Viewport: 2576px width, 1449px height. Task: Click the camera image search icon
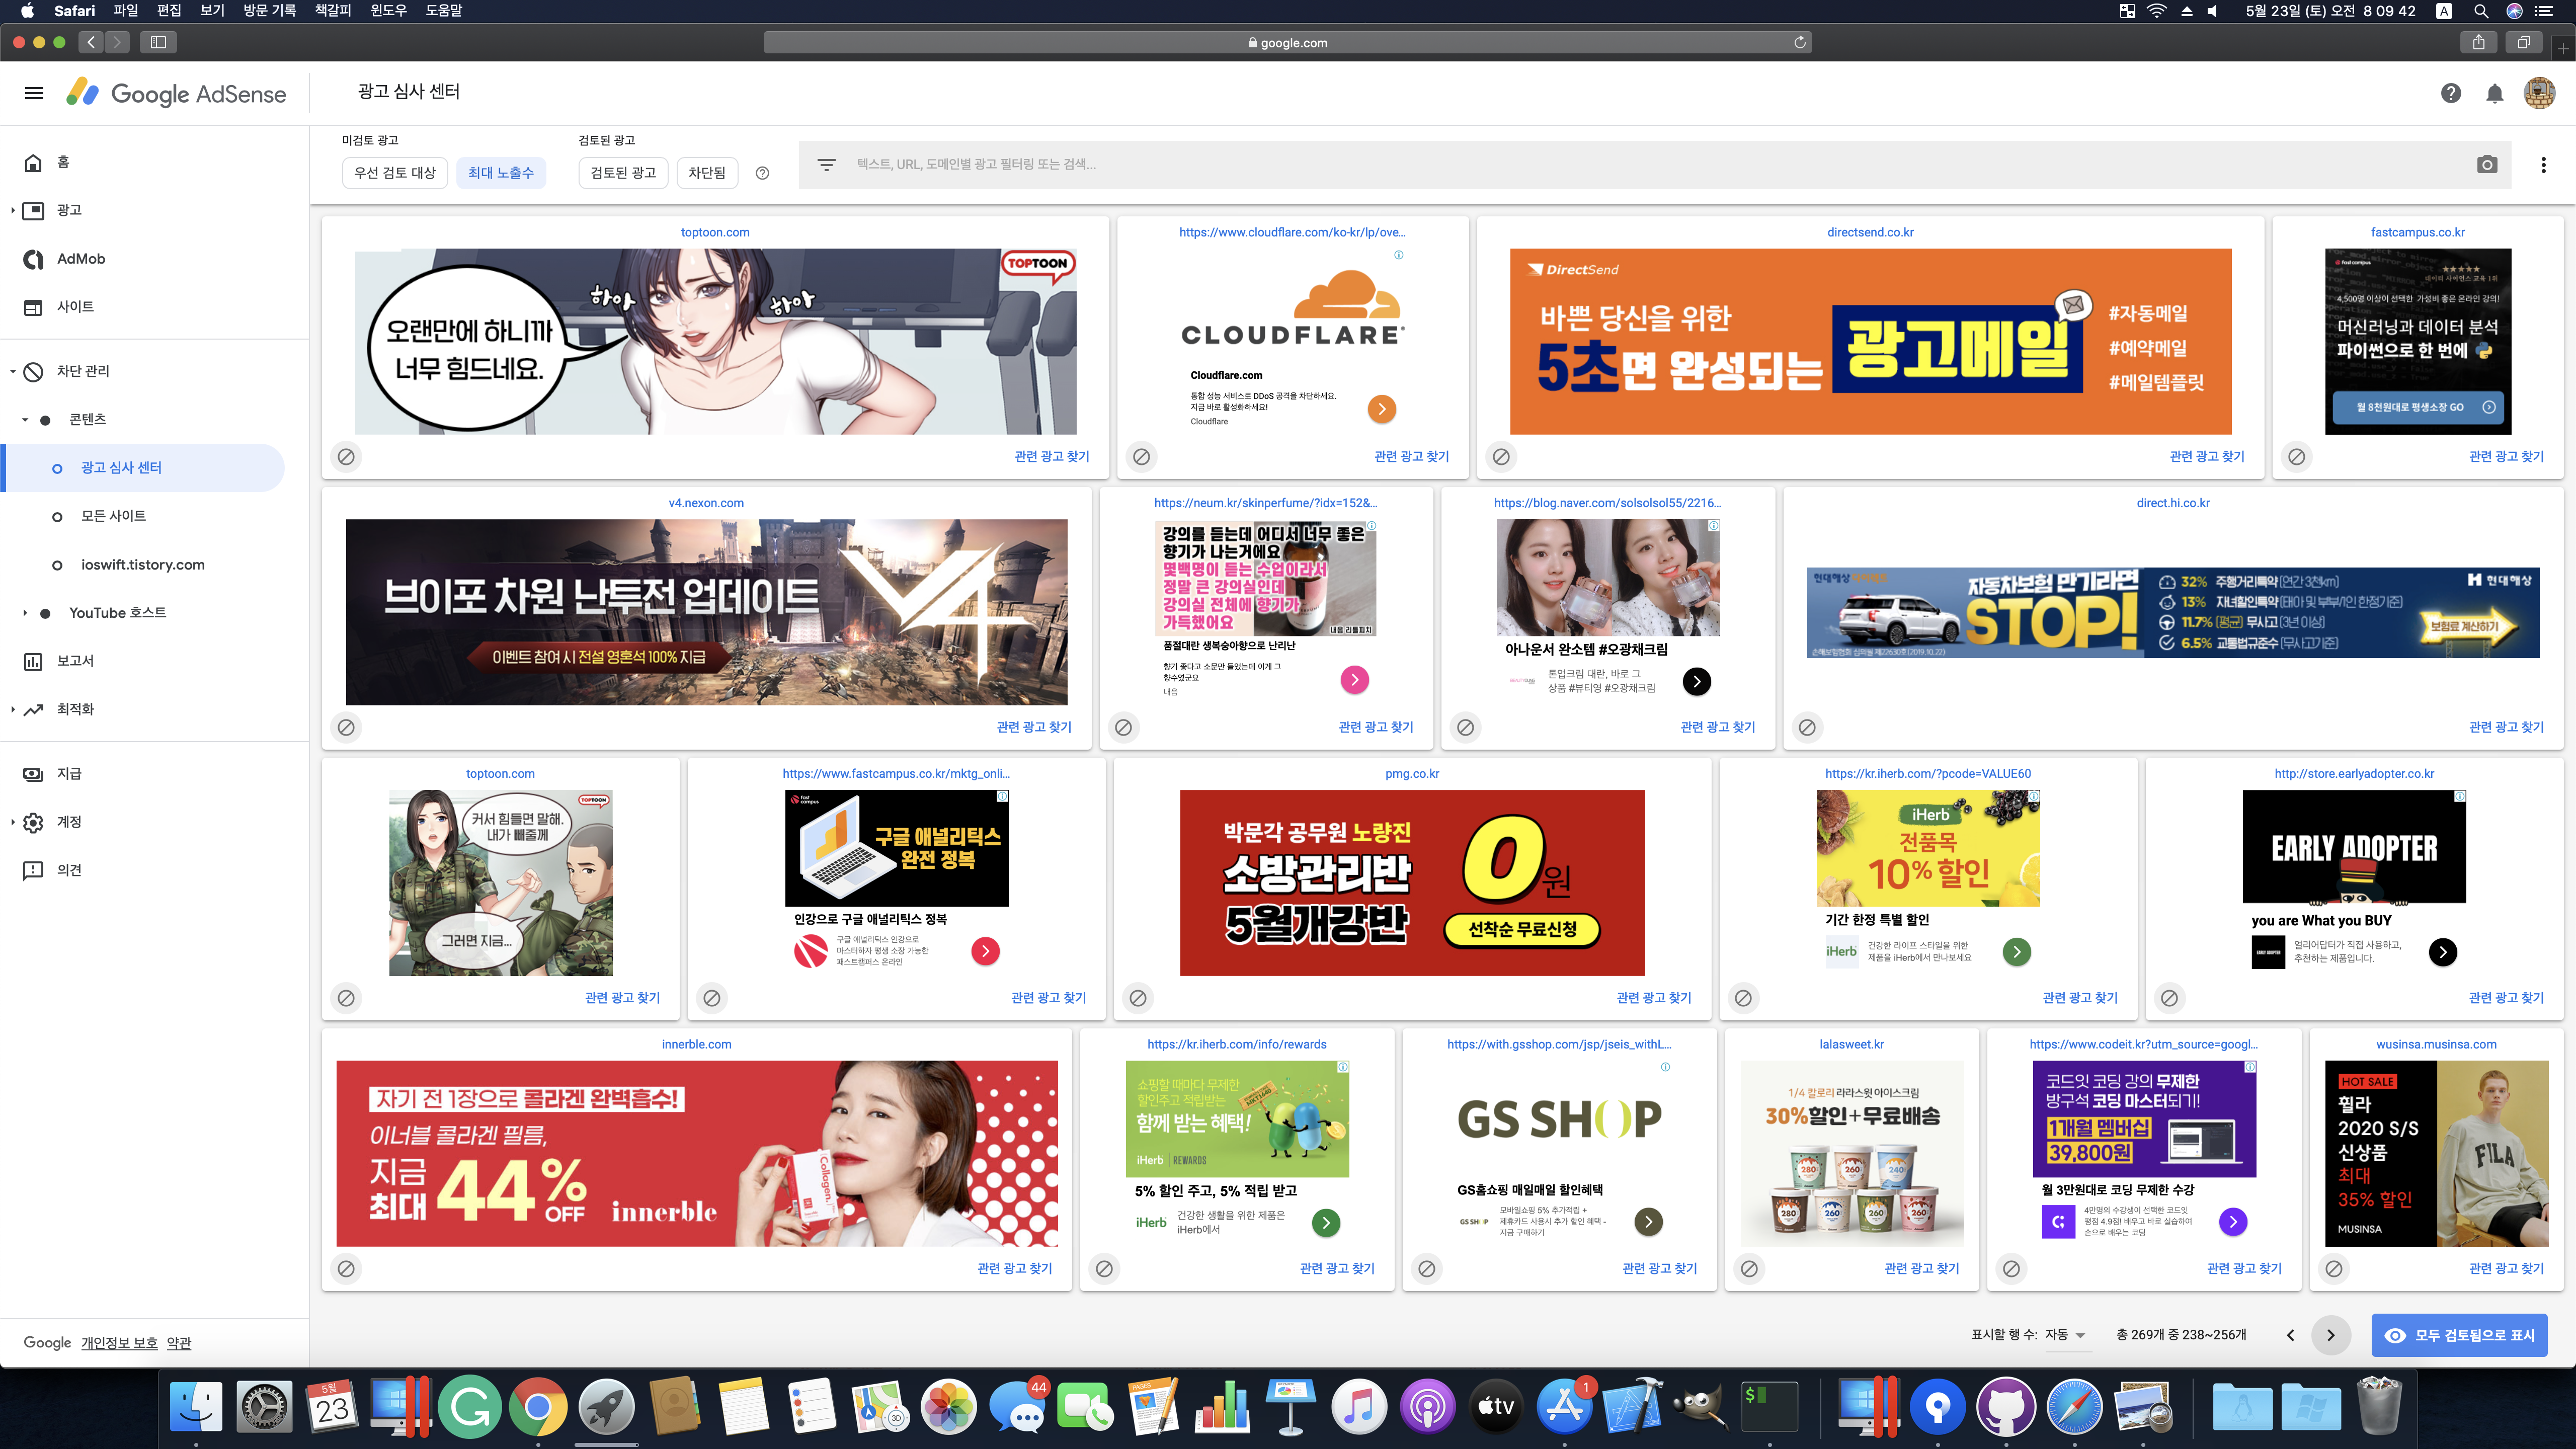click(x=2487, y=164)
